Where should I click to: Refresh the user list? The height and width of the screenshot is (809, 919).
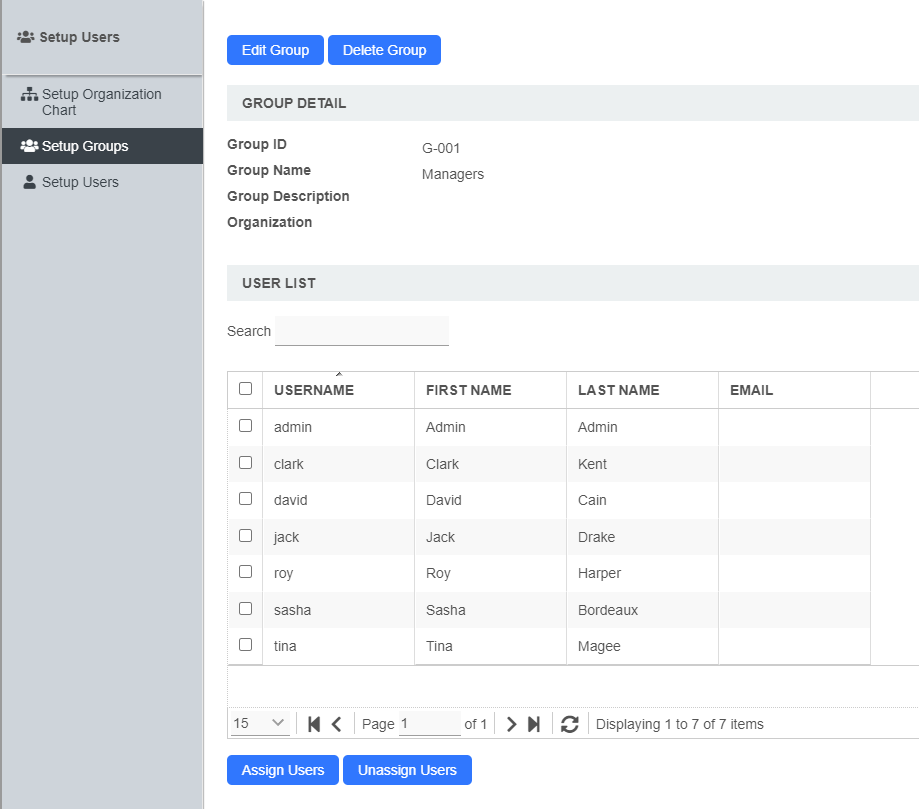(x=570, y=724)
